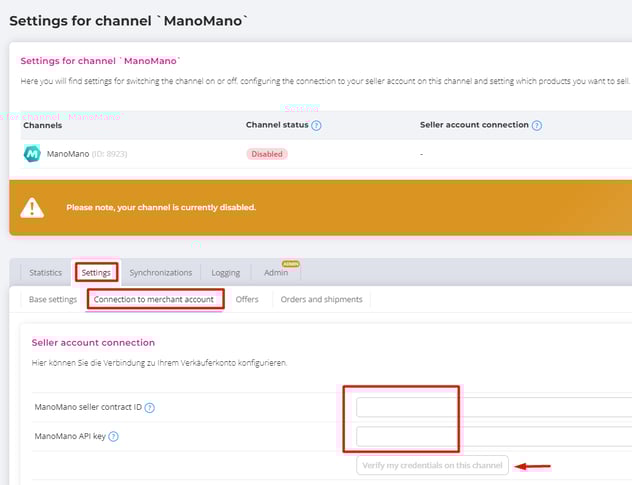
Task: Open the Admin tab
Action: pyautogui.click(x=276, y=273)
